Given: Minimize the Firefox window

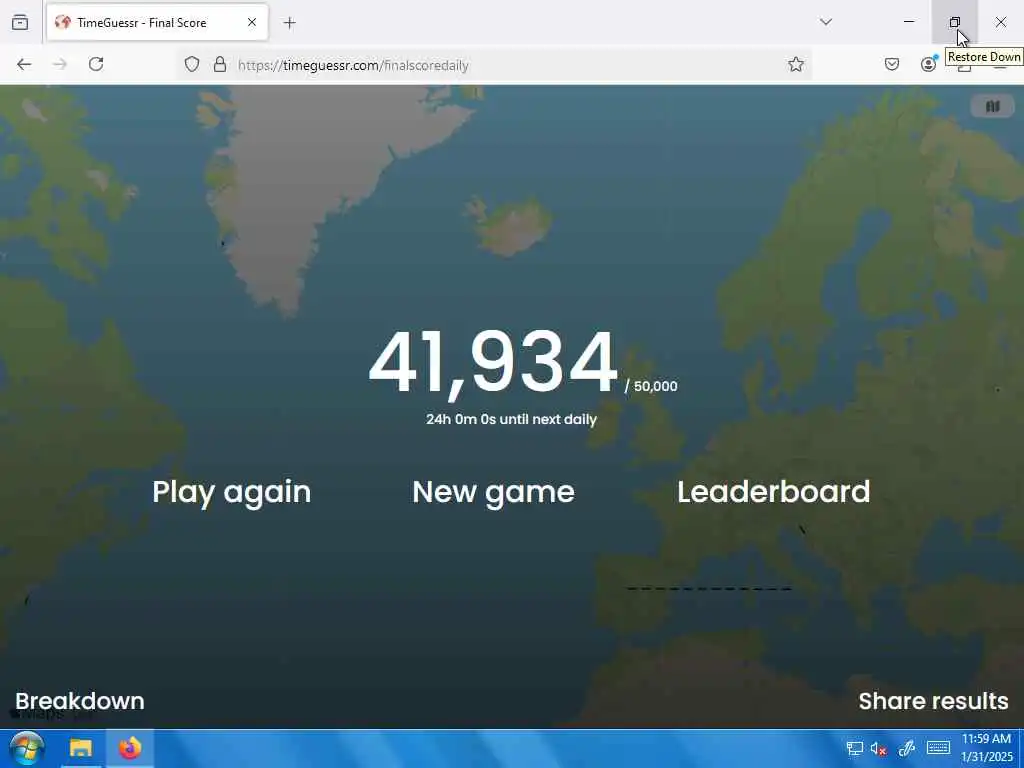Looking at the screenshot, I should pos(908,22).
